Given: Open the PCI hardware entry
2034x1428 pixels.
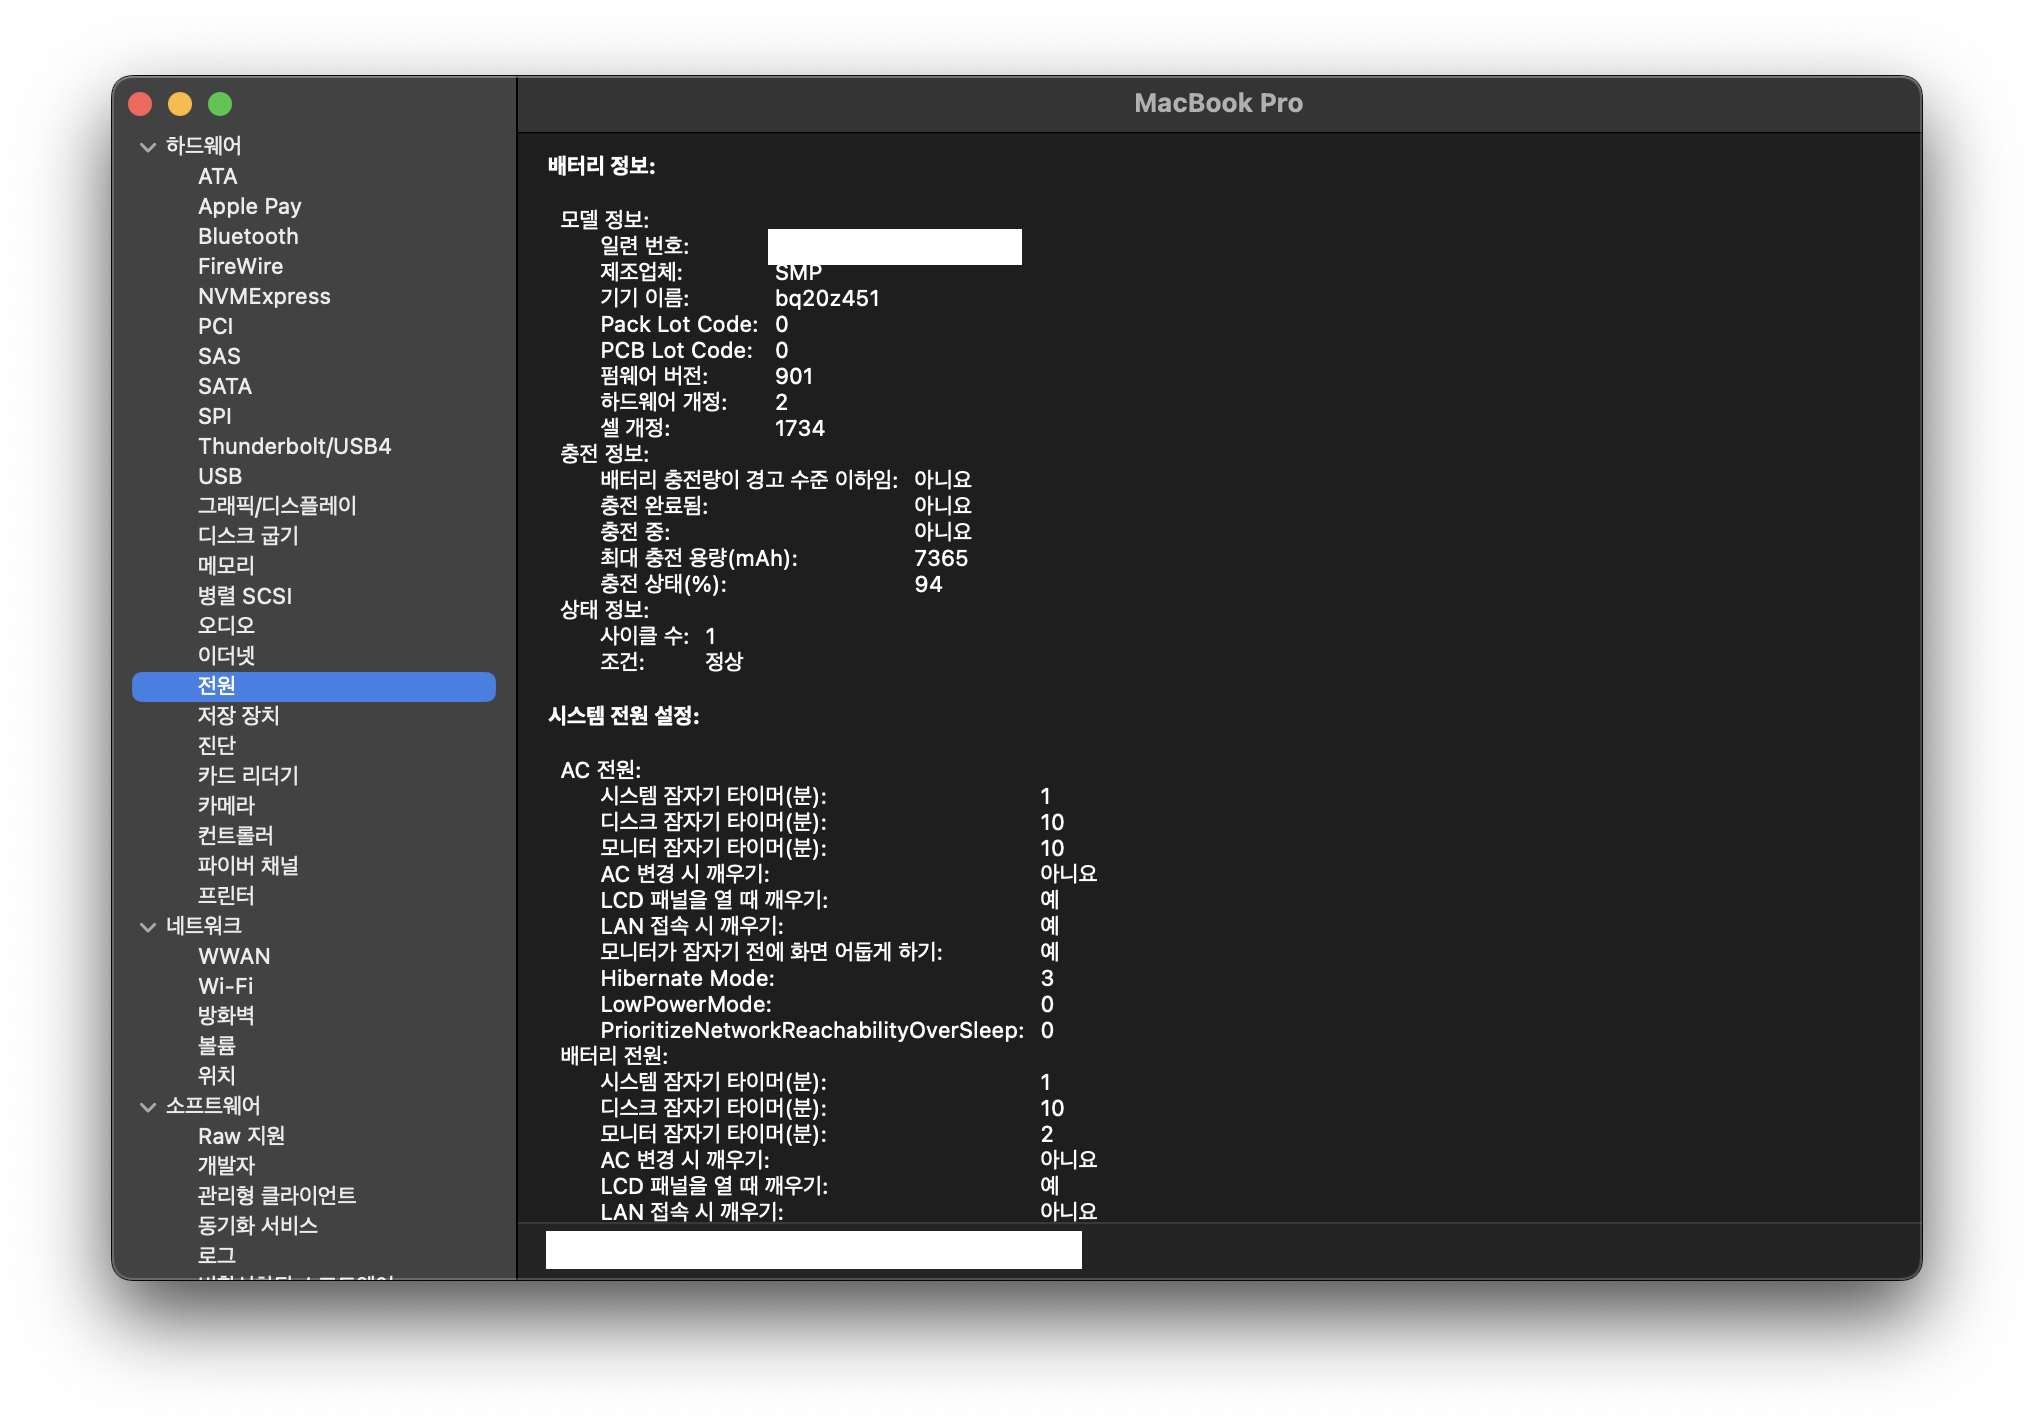Looking at the screenshot, I should 215,326.
